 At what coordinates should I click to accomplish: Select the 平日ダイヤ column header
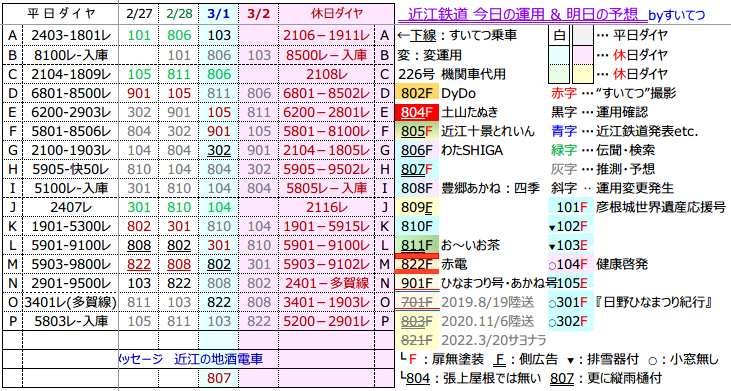click(x=60, y=14)
